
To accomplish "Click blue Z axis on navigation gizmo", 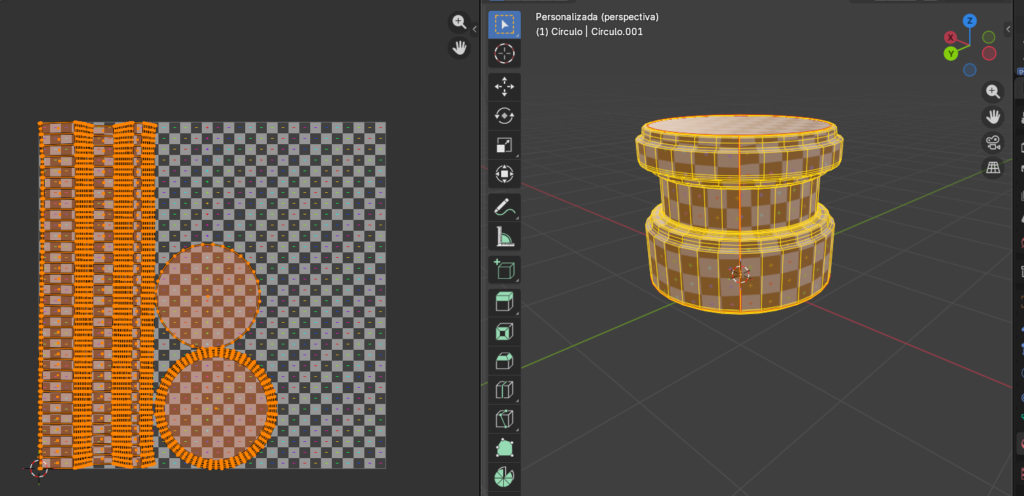I will 970,21.
